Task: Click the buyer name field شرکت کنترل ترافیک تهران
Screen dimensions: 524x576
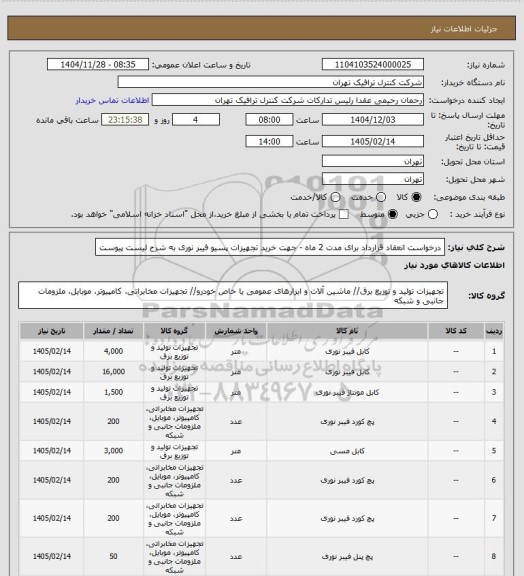Action: click(x=270, y=82)
